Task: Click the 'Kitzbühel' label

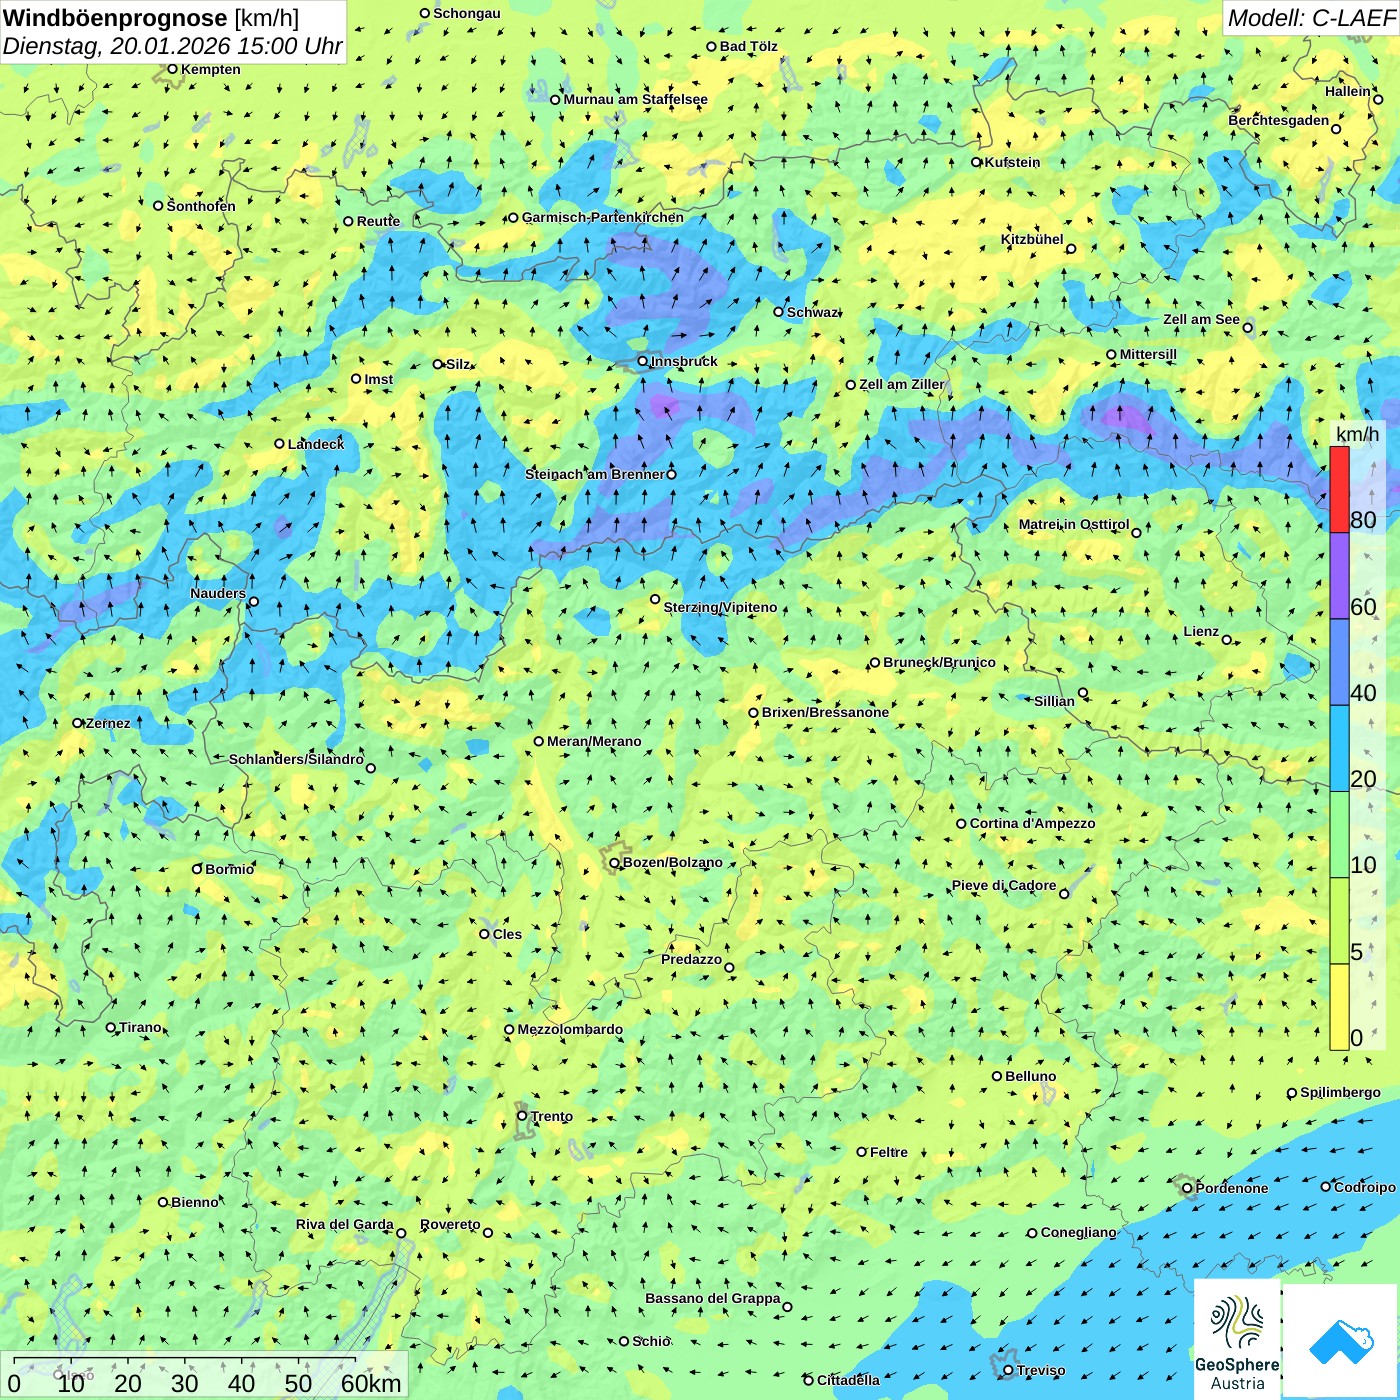Action: pos(1032,239)
